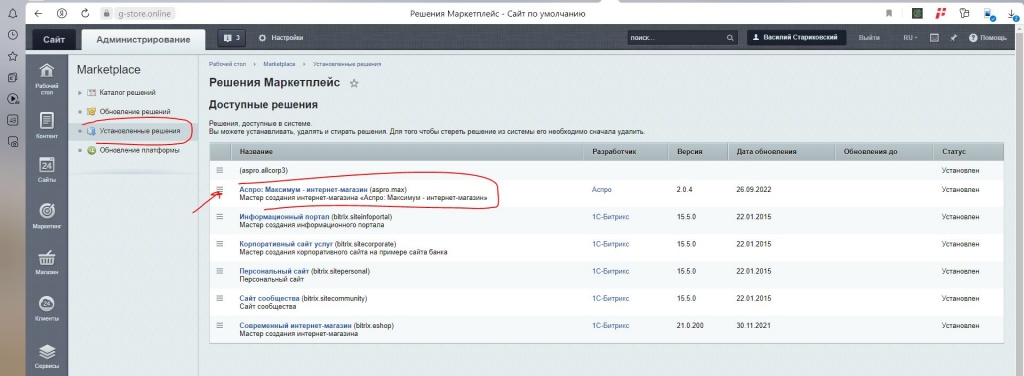
Task: Open Персональный сайт solution link
Action: pyautogui.click(x=274, y=271)
